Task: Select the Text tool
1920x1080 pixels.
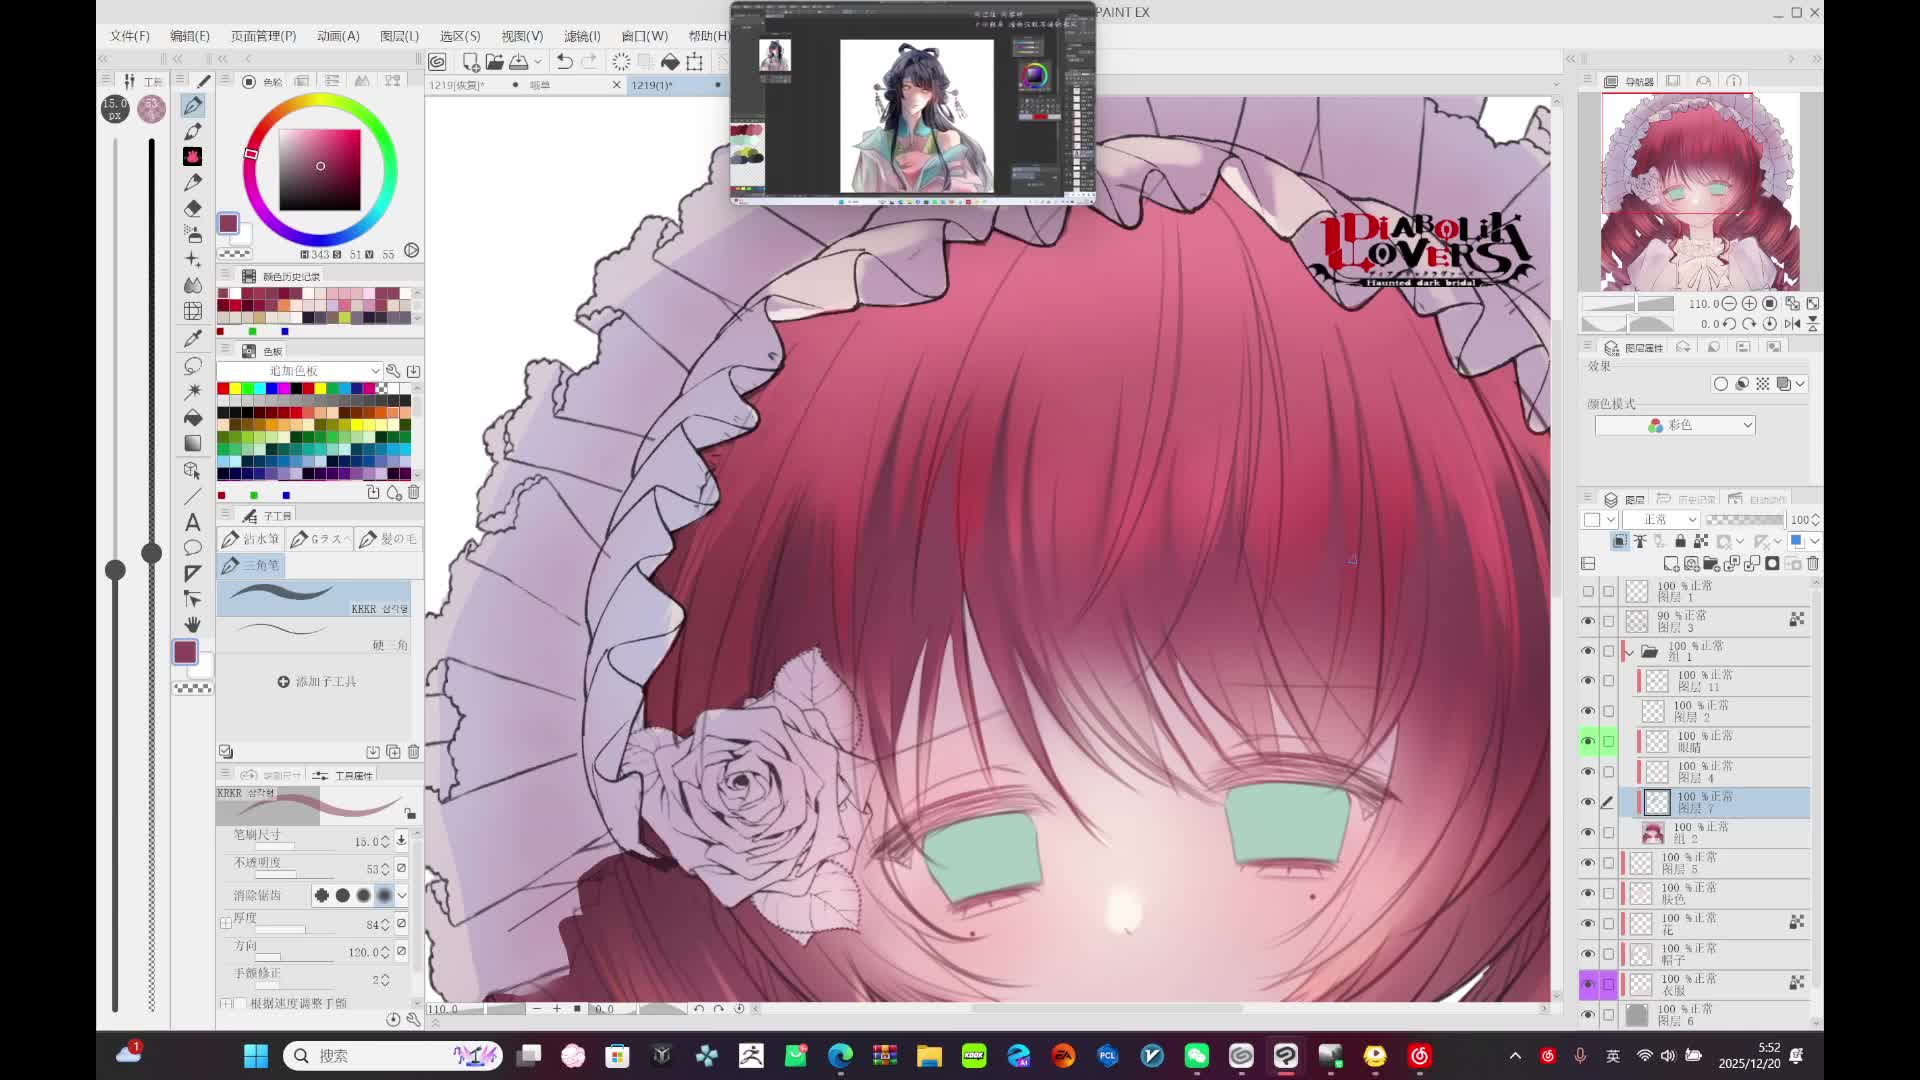Action: 193,522
